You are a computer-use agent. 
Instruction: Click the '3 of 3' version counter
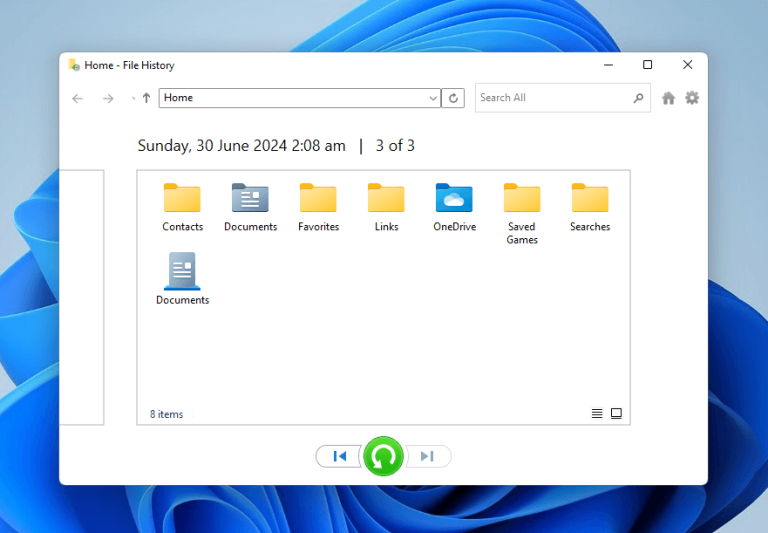tap(395, 145)
